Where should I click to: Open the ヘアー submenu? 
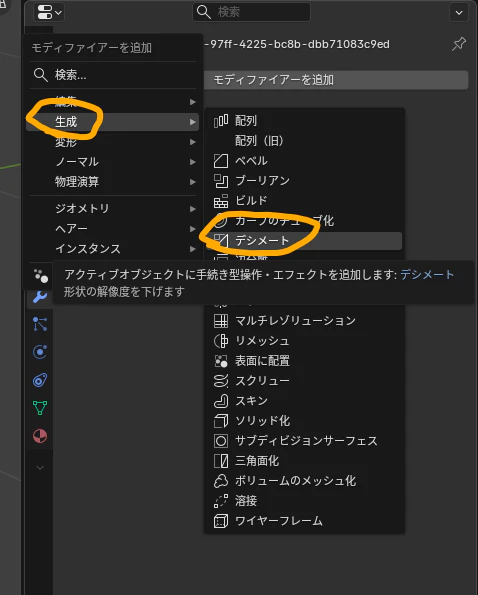[113, 229]
